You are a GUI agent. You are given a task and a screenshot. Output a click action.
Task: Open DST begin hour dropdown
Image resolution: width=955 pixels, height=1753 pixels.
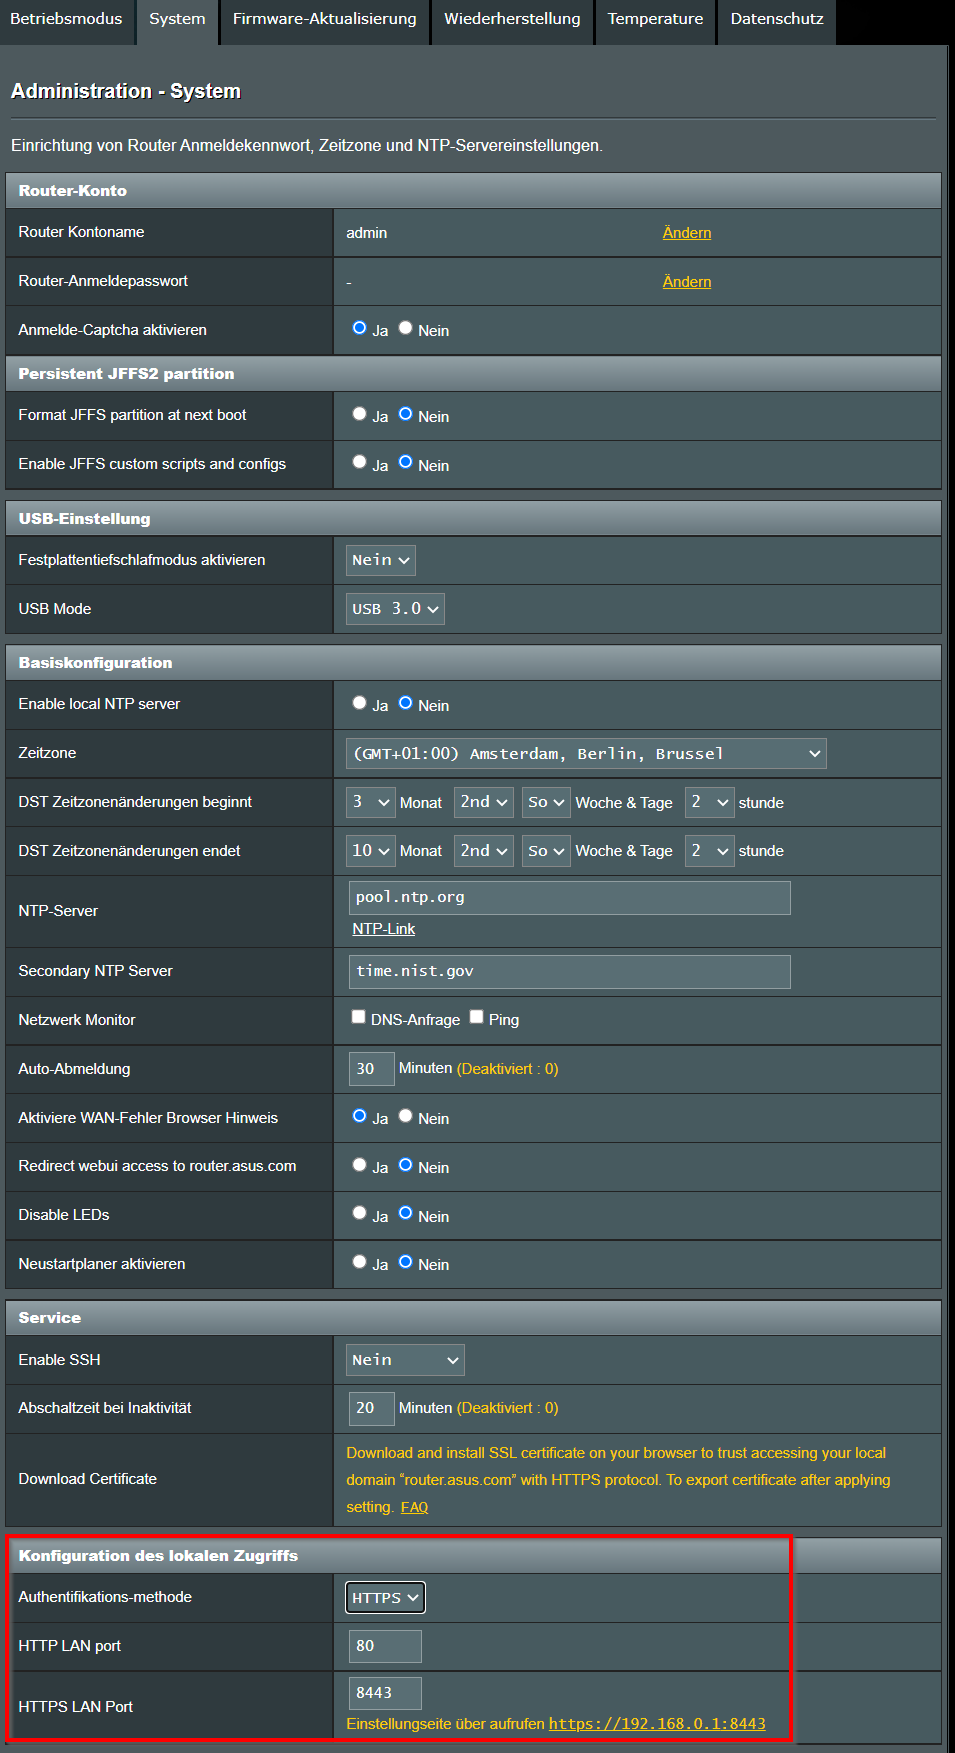pyautogui.click(x=710, y=802)
